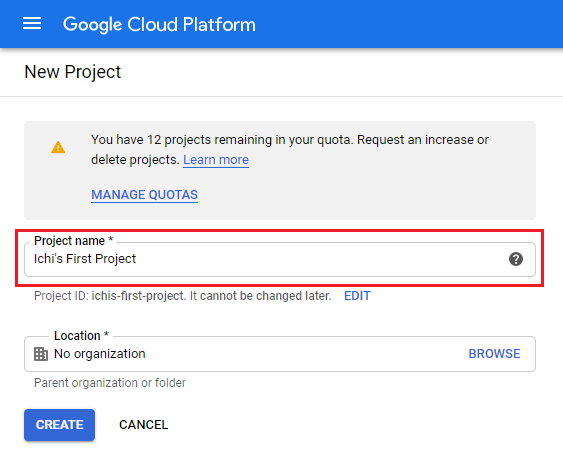563x458 pixels.
Task: Click the New Project page heading
Action: [73, 72]
